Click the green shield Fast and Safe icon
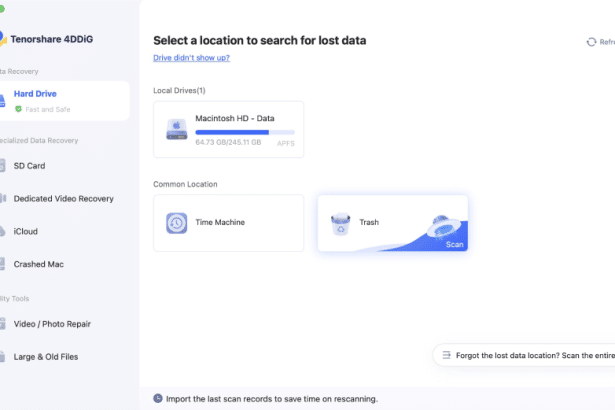The height and width of the screenshot is (410, 615). coord(18,109)
